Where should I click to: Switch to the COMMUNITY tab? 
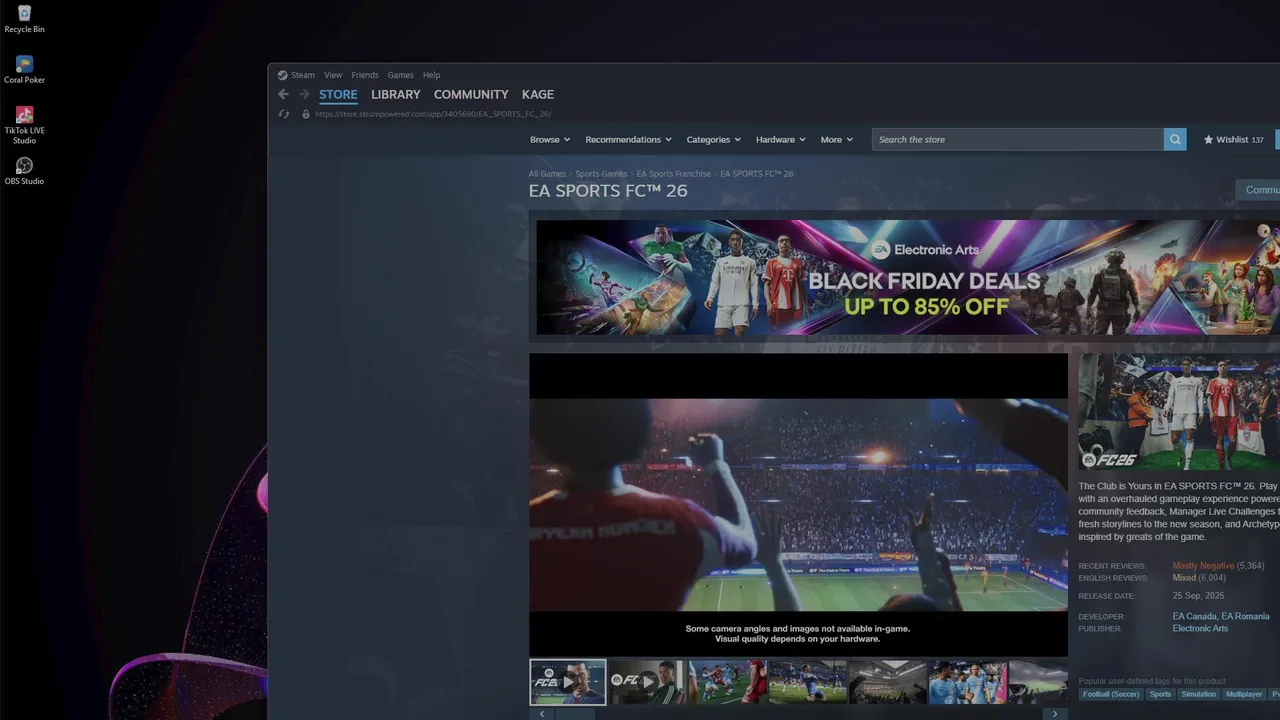(471, 94)
